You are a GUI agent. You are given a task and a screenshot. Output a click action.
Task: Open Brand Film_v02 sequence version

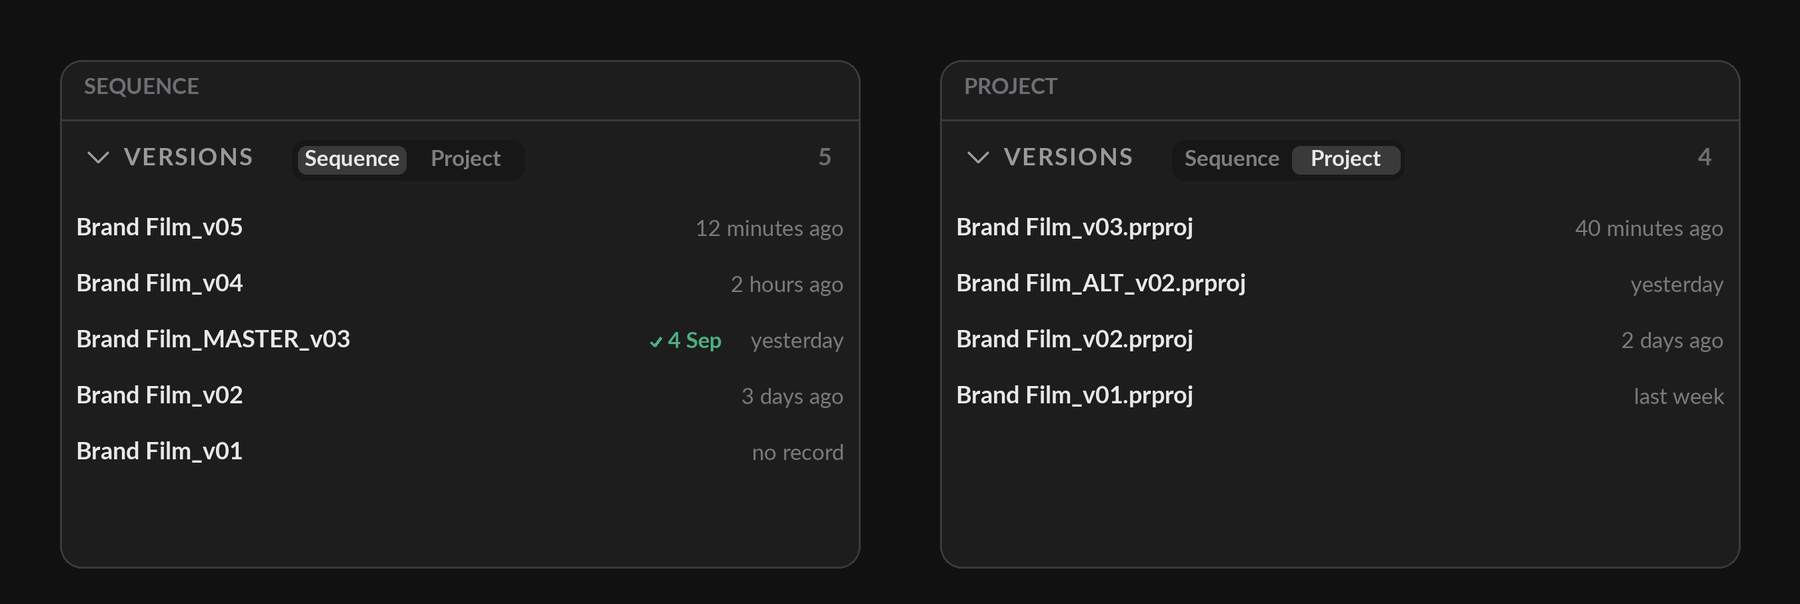(x=460, y=396)
